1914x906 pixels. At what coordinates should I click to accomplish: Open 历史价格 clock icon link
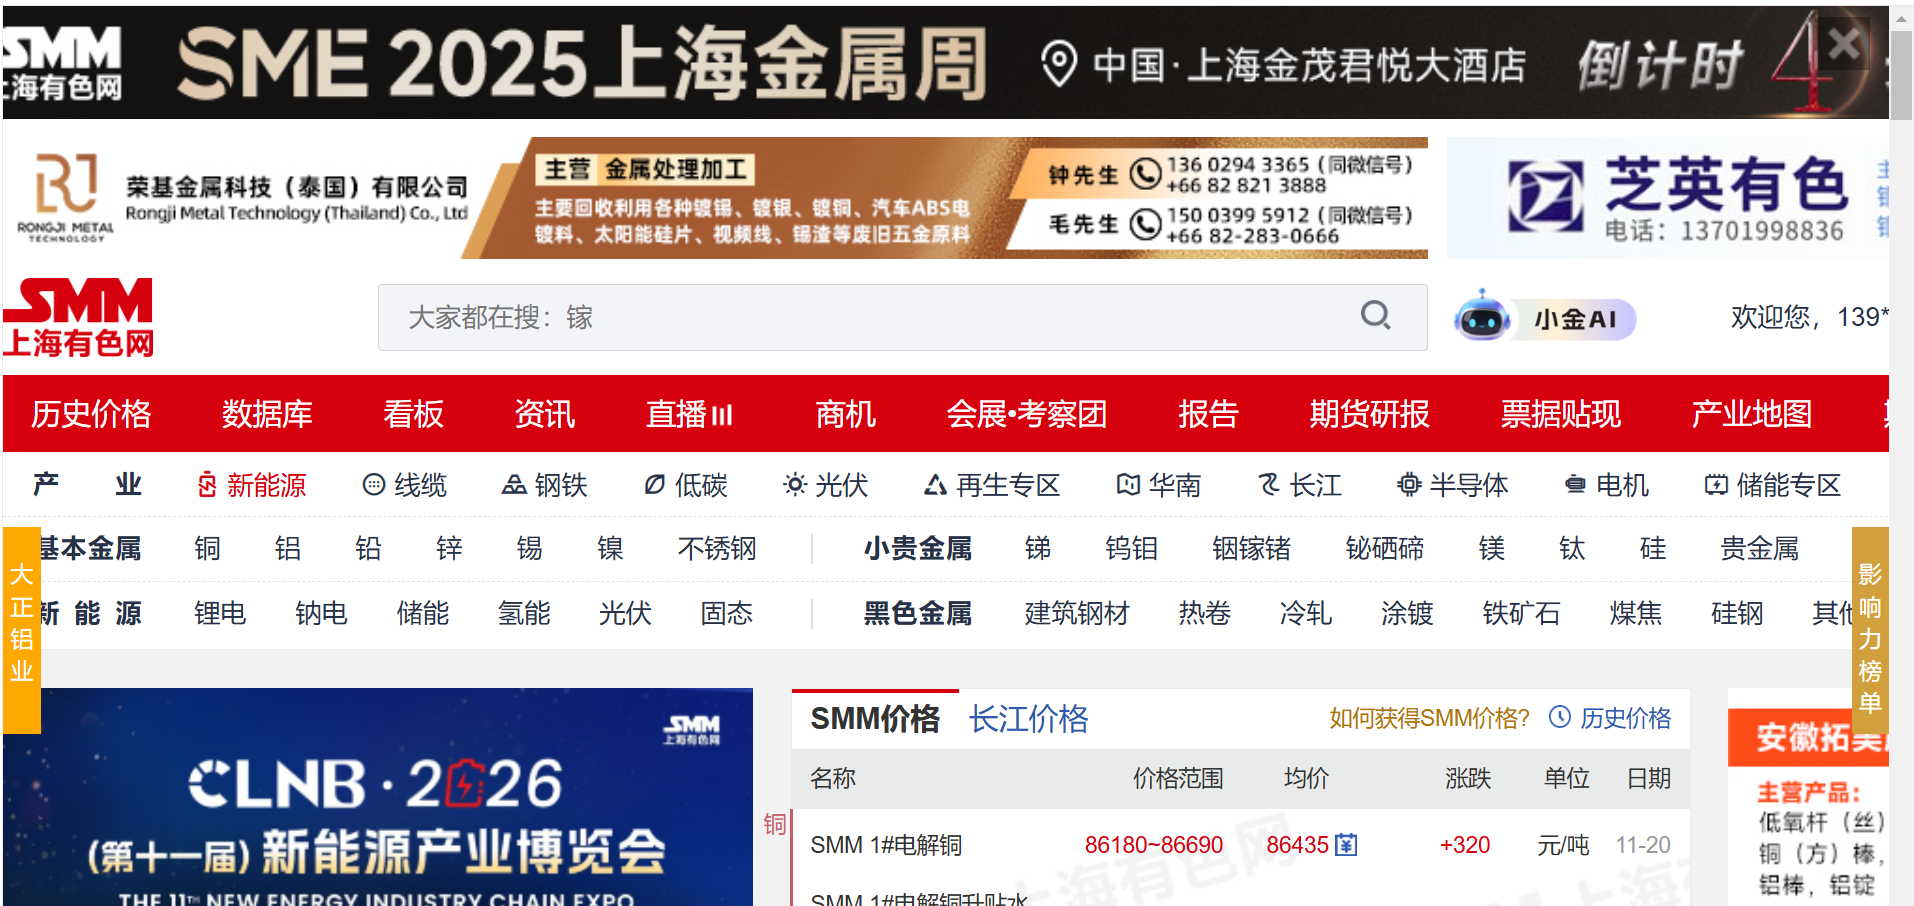point(1610,718)
